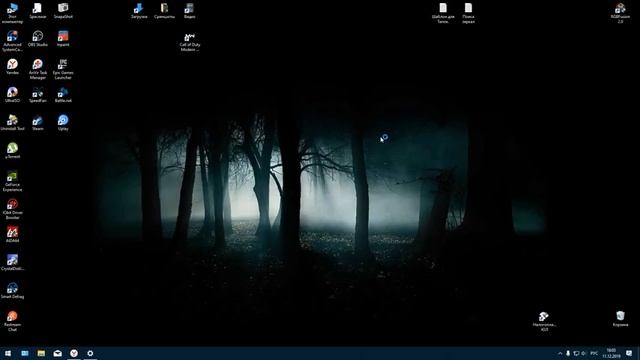Open the clock and date flyout
The width and height of the screenshot is (640, 360).
[611, 353]
